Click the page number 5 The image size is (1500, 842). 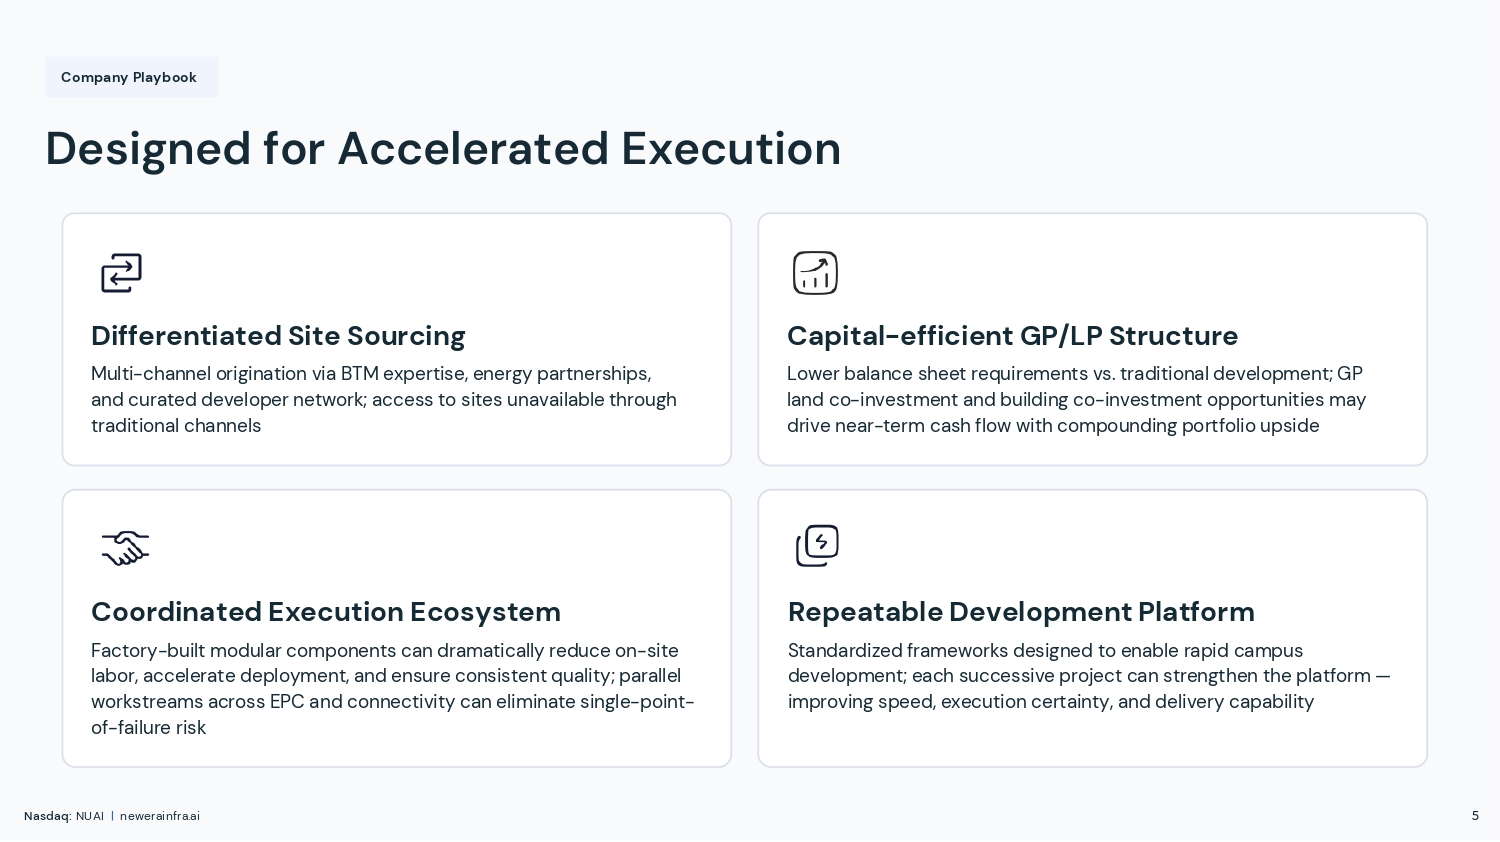coord(1475,816)
